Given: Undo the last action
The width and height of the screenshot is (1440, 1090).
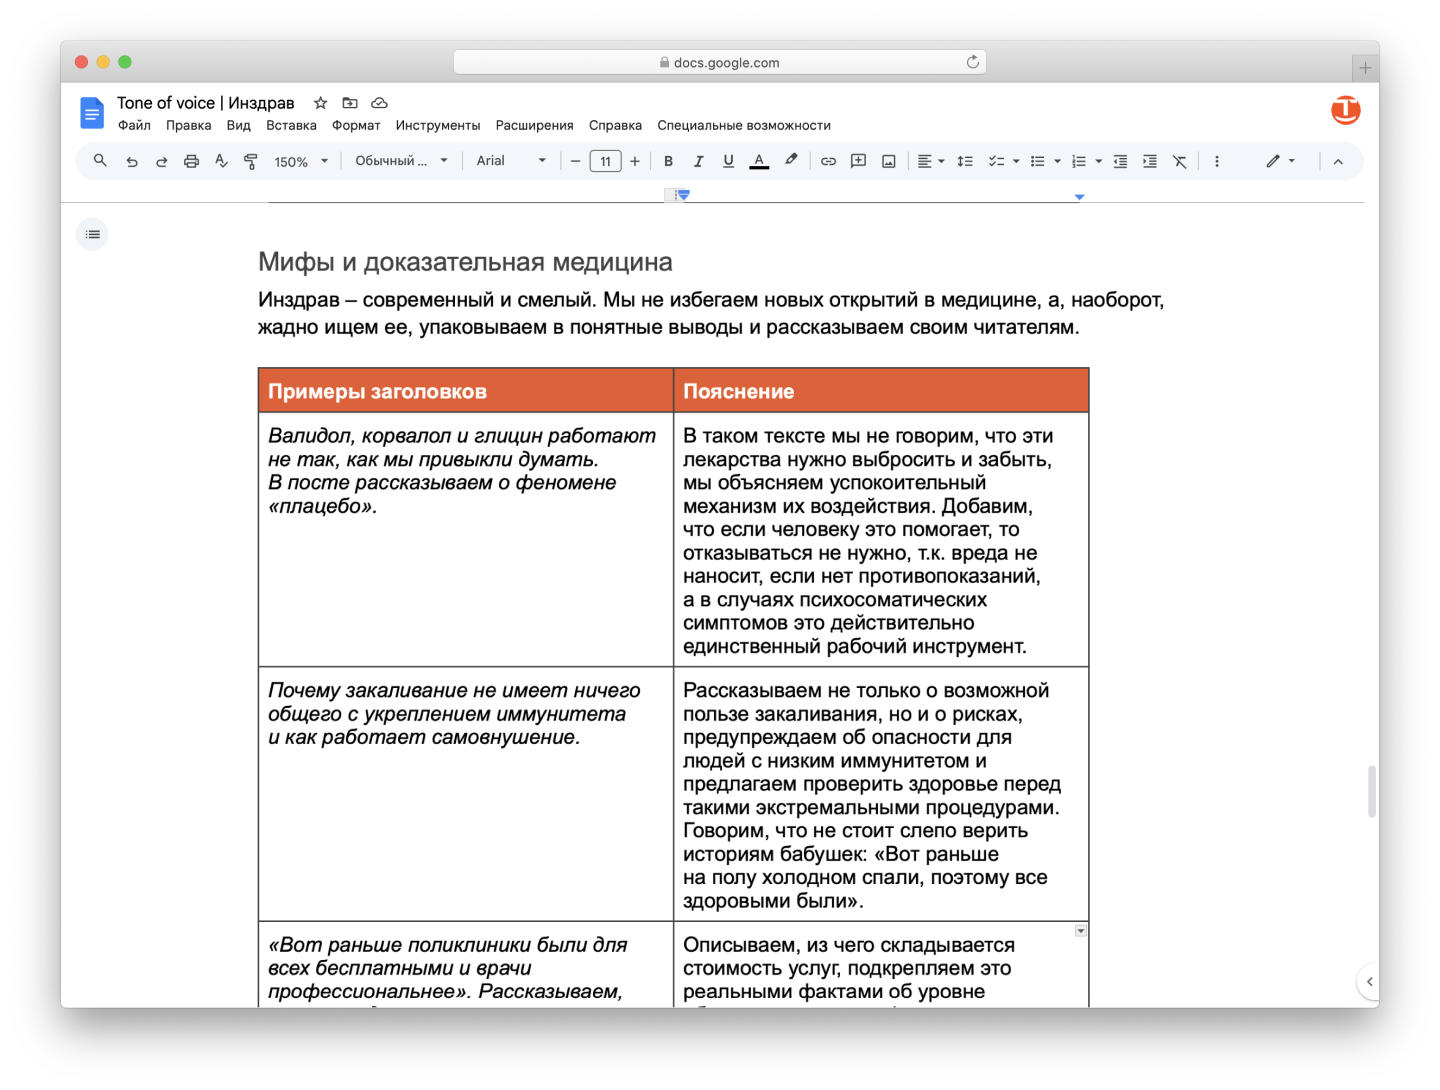Looking at the screenshot, I should pos(131,161).
